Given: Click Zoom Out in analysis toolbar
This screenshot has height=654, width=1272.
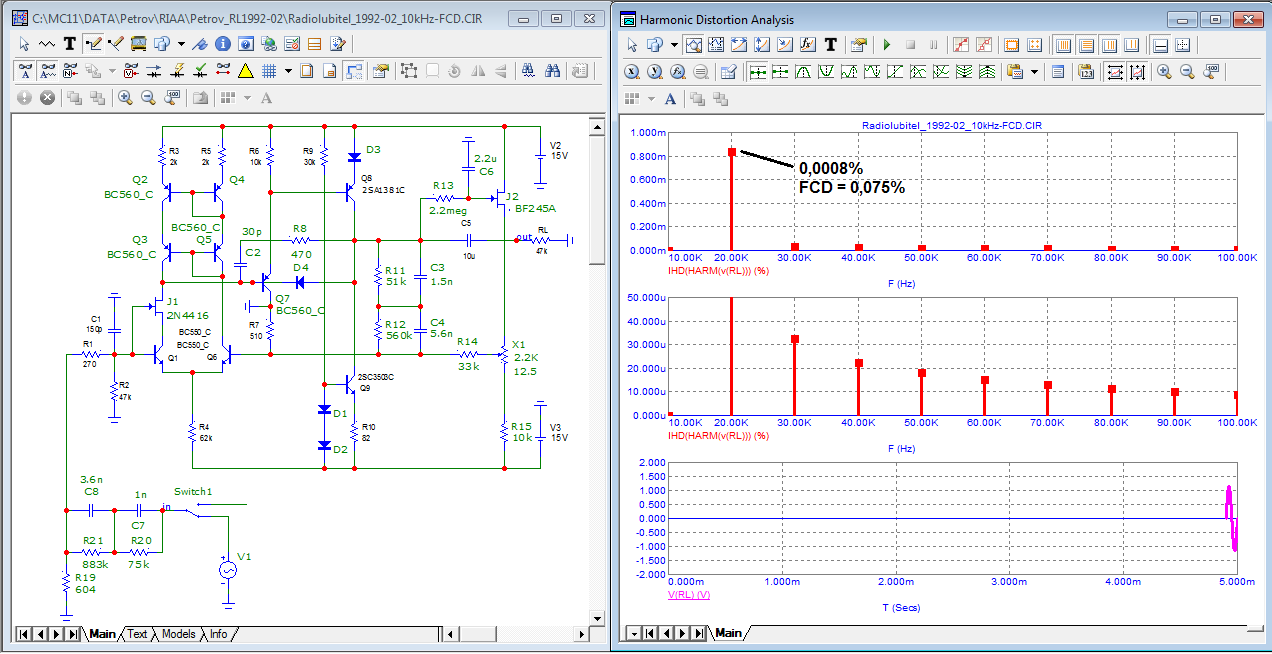Looking at the screenshot, I should pyautogui.click(x=1187, y=72).
